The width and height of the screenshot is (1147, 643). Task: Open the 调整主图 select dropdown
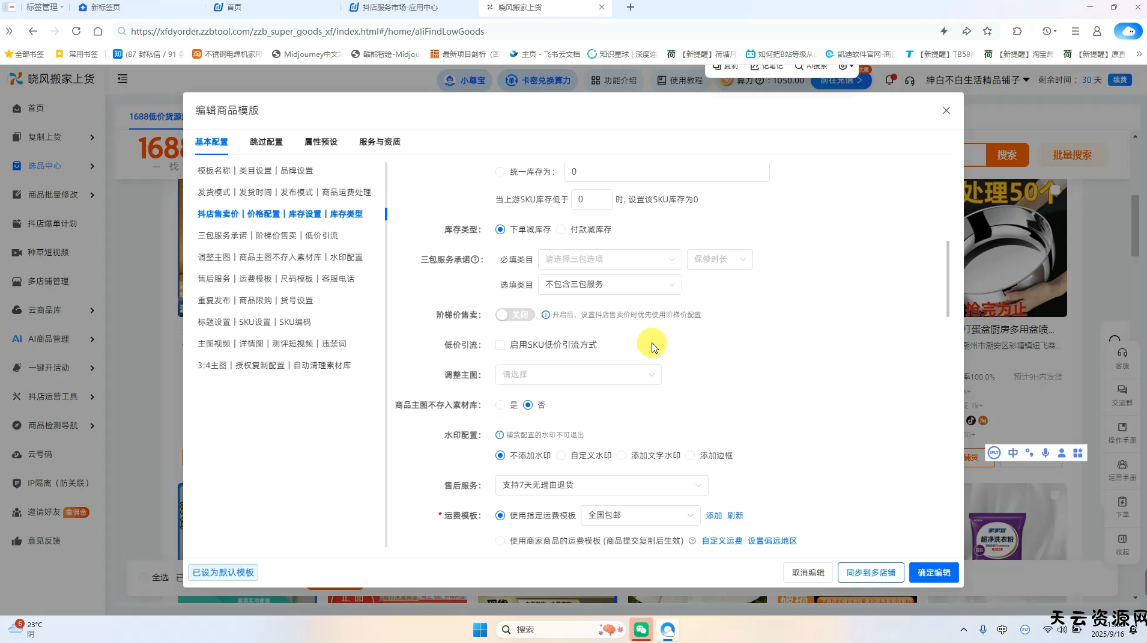(x=578, y=375)
